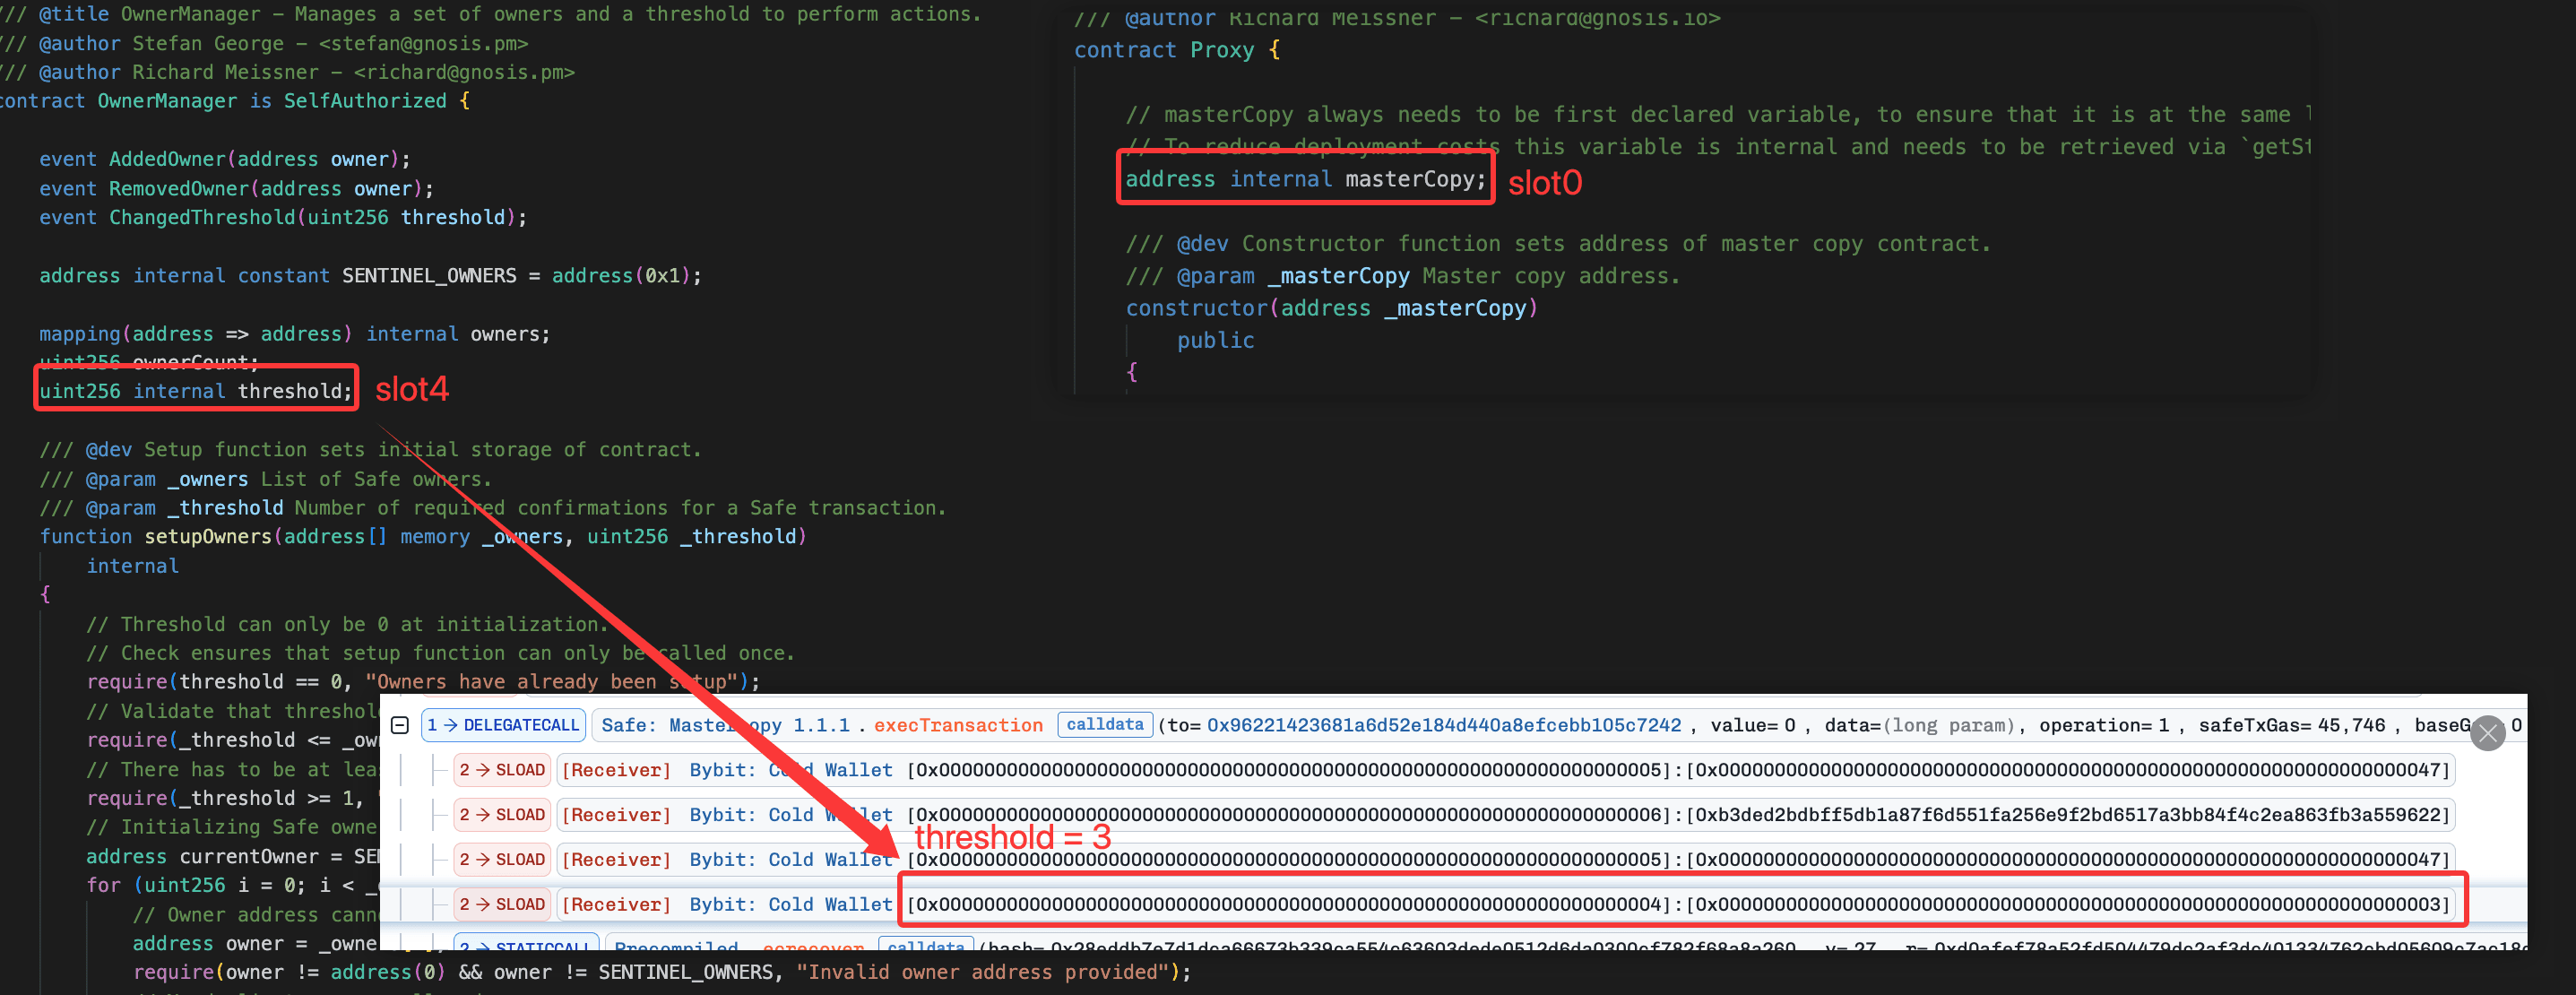Viewport: 2576px width, 995px height.
Task: Click the STATICCALL badge at bottom
Action: (527, 945)
